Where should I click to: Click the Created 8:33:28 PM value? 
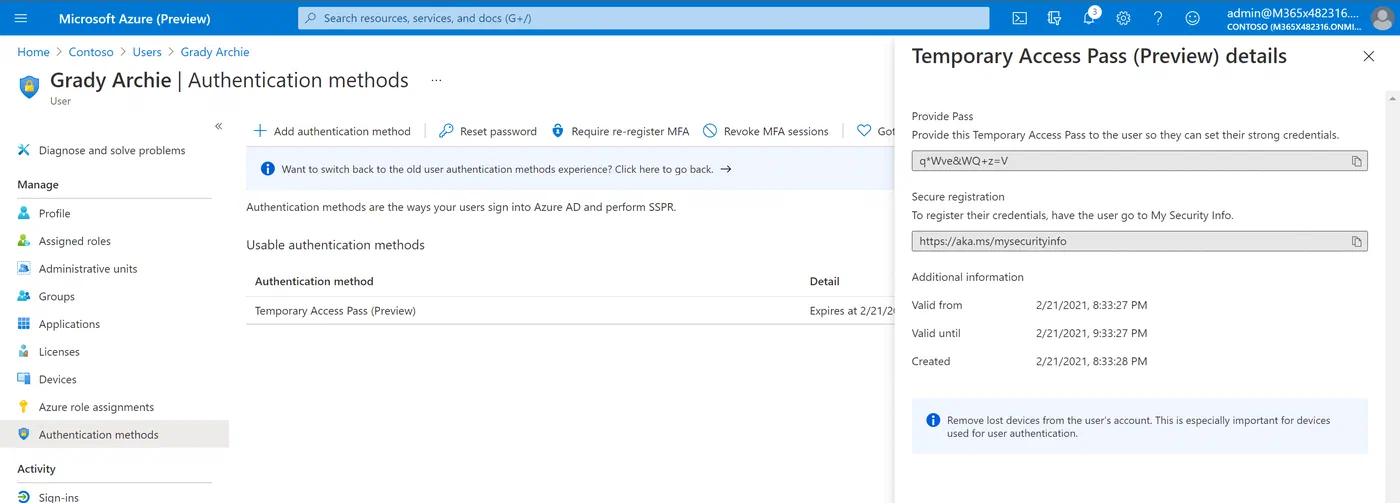pyautogui.click(x=1091, y=361)
